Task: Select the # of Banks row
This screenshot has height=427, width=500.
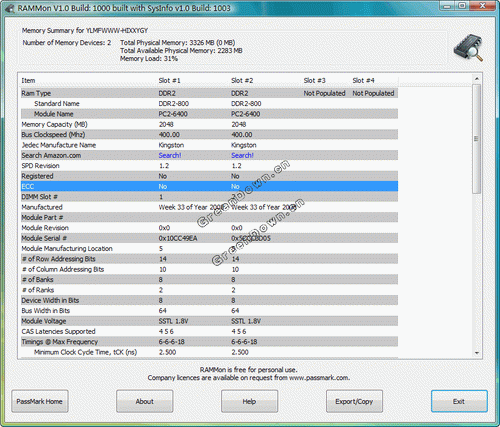Action: 209,279
